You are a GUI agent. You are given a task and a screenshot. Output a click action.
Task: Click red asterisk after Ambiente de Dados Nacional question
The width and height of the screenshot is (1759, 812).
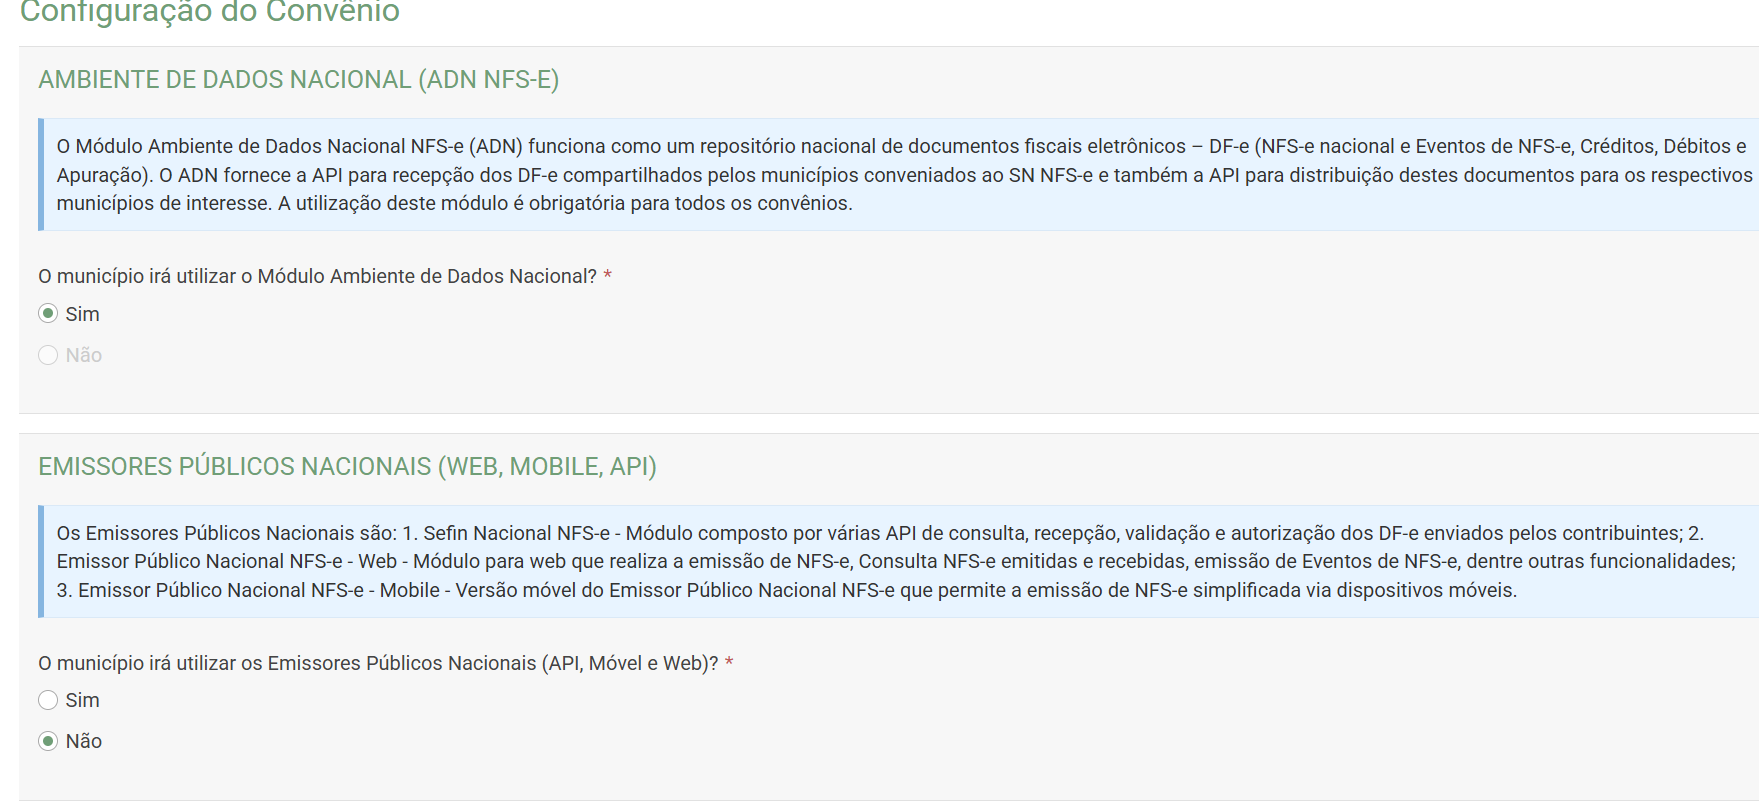[608, 276]
